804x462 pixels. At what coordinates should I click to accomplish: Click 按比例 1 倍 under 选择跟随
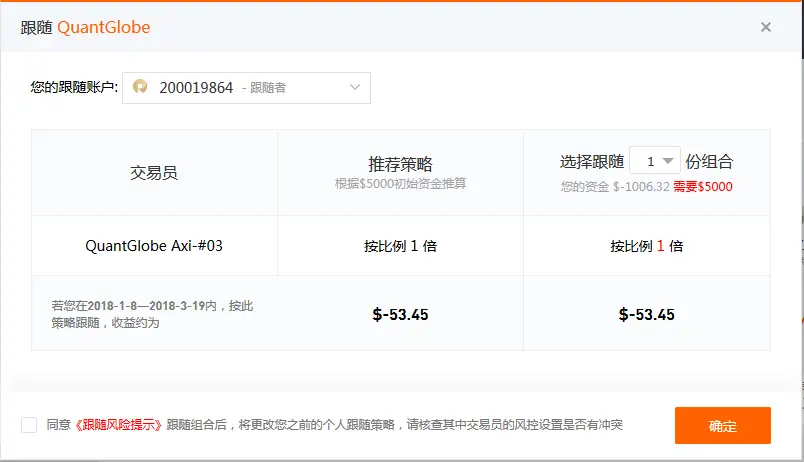(x=647, y=246)
